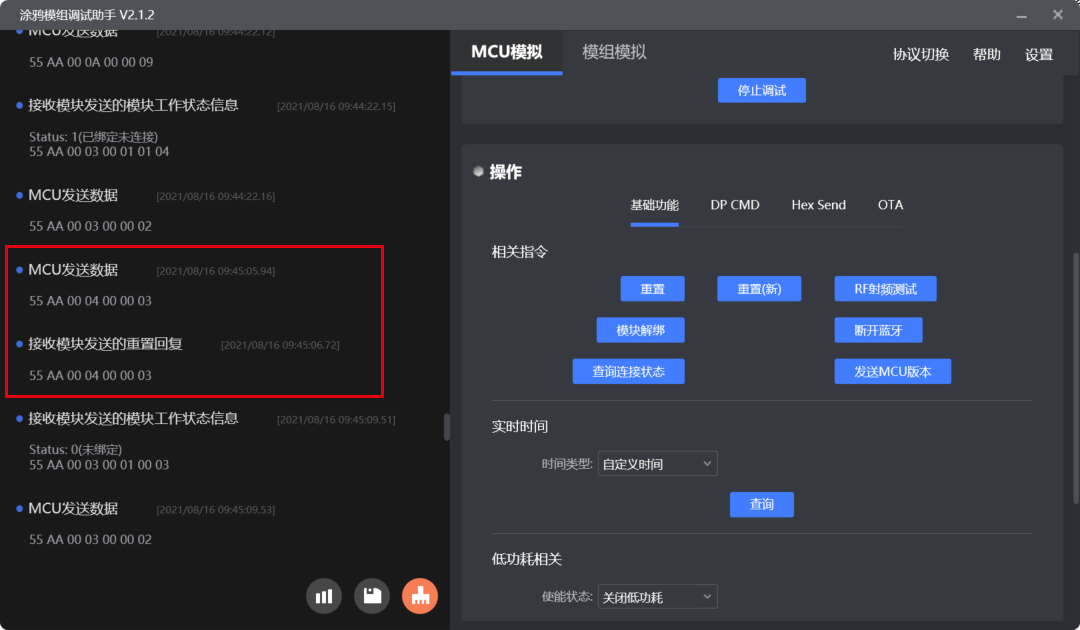The width and height of the screenshot is (1080, 630).
Task: Open the 协议切换 menu
Action: 921,54
